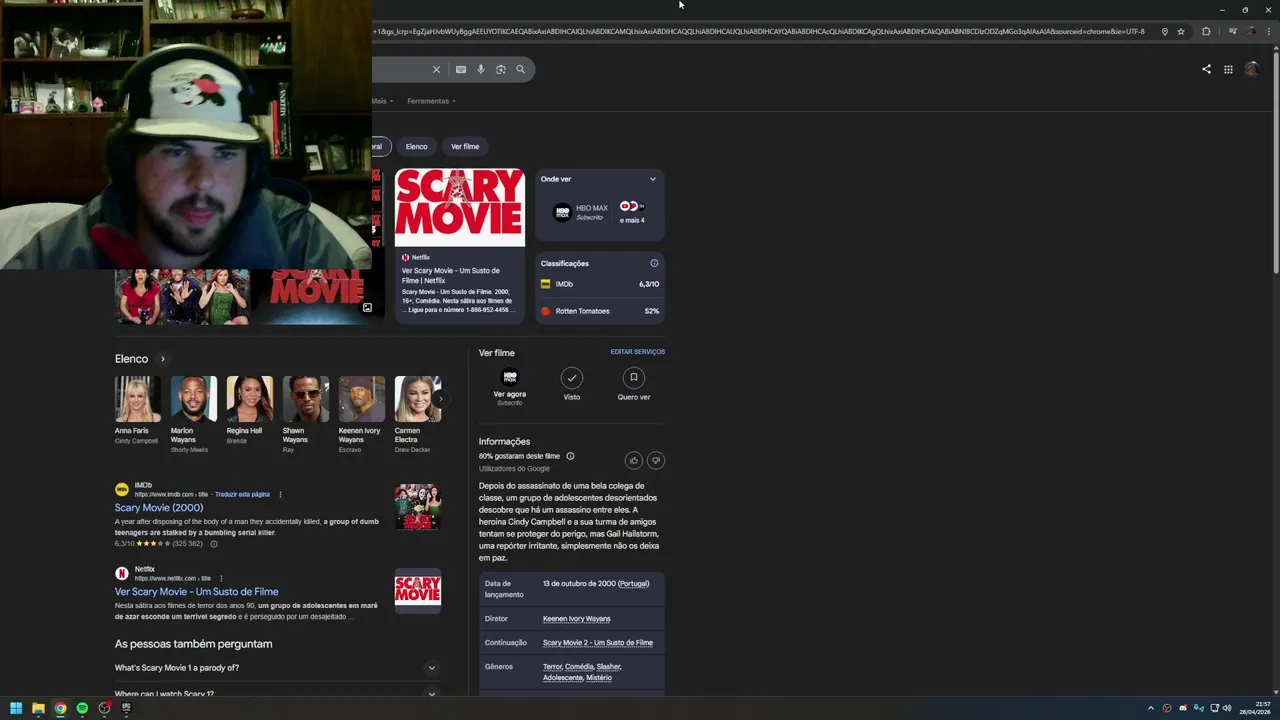The width and height of the screenshot is (1280, 720).
Task: Click Traduzir esta página link
Action: [242, 494]
